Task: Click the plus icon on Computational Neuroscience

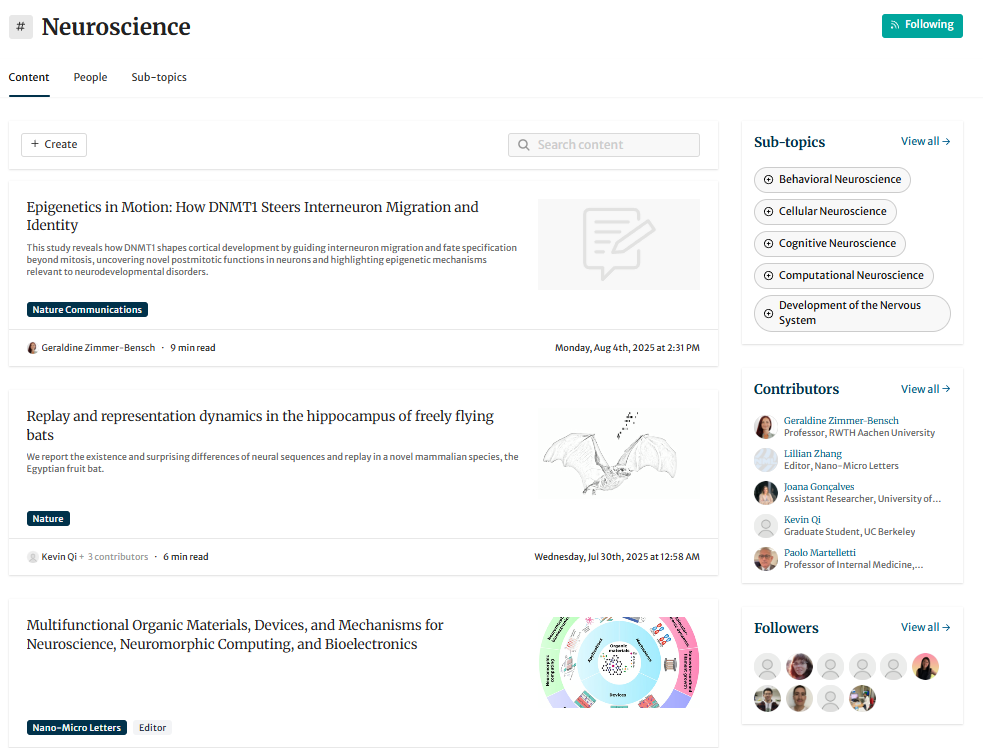Action: pos(768,276)
